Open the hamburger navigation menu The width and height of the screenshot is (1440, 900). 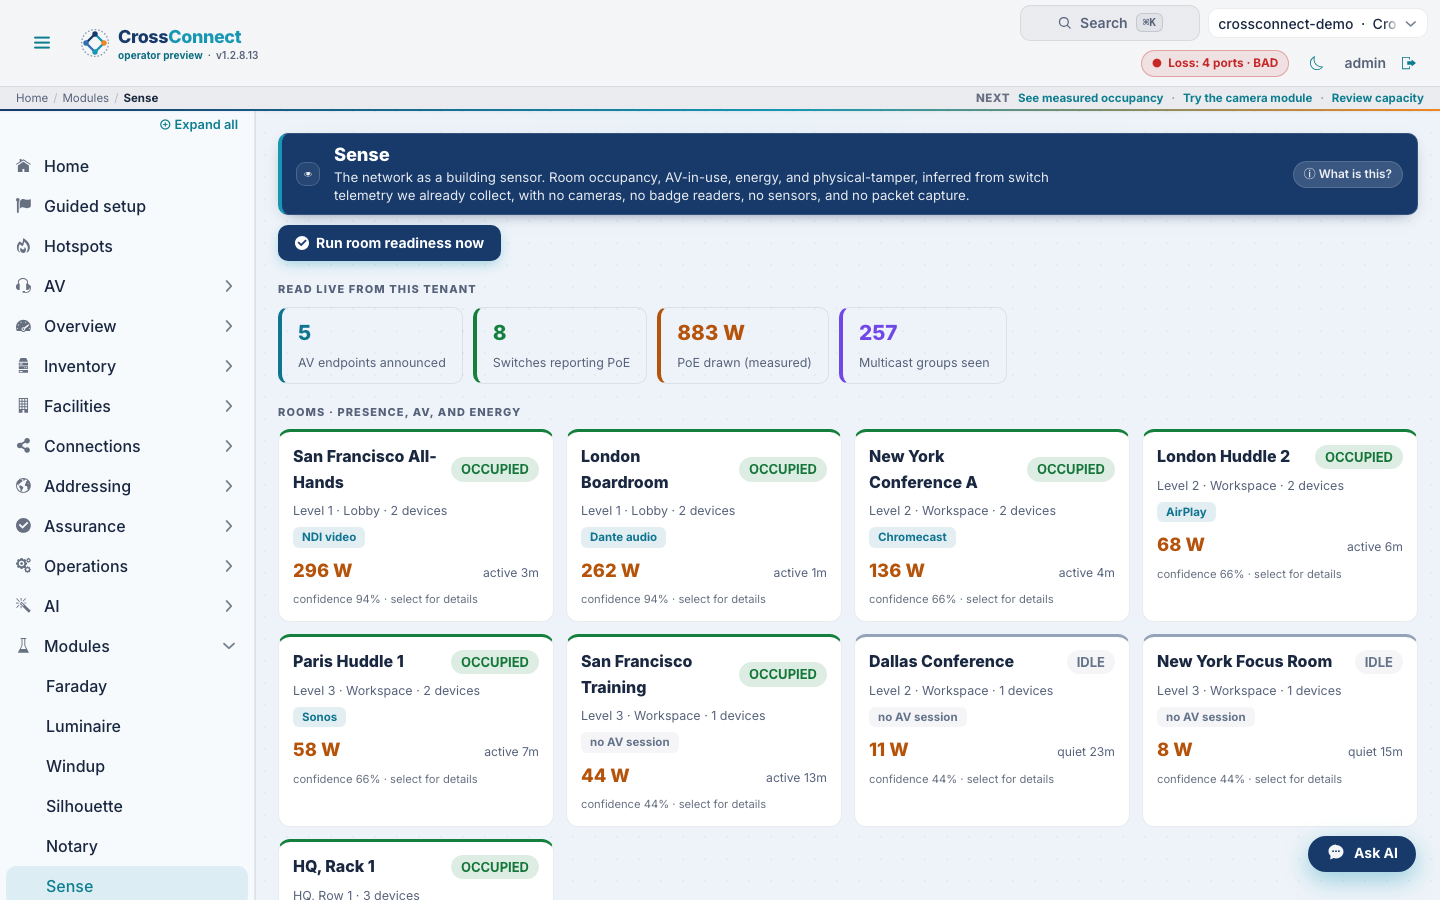(42, 43)
